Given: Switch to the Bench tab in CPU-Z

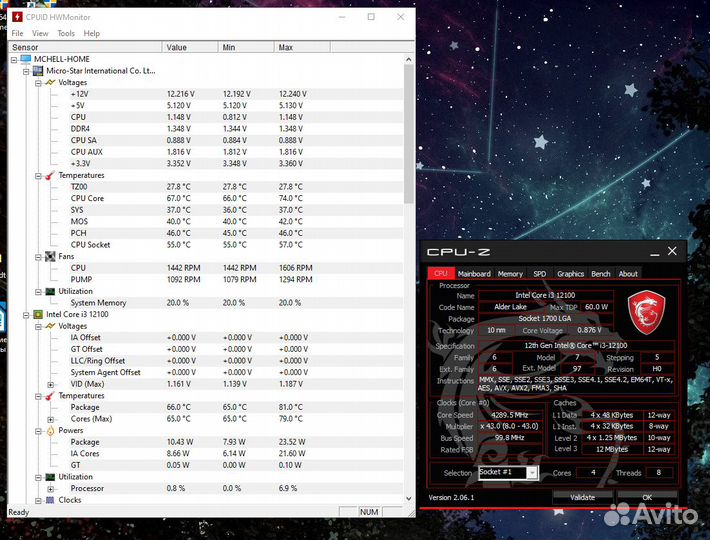Looking at the screenshot, I should 601,274.
